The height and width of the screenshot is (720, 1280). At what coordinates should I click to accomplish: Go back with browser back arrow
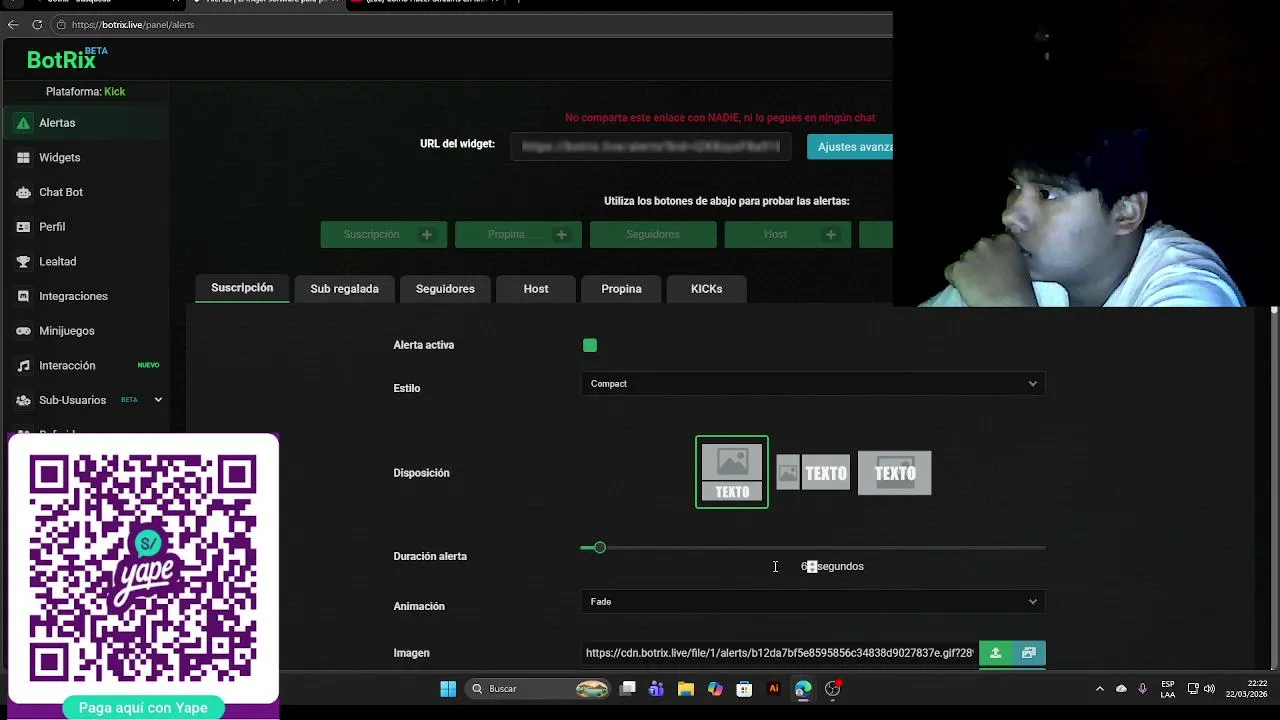pos(13,24)
